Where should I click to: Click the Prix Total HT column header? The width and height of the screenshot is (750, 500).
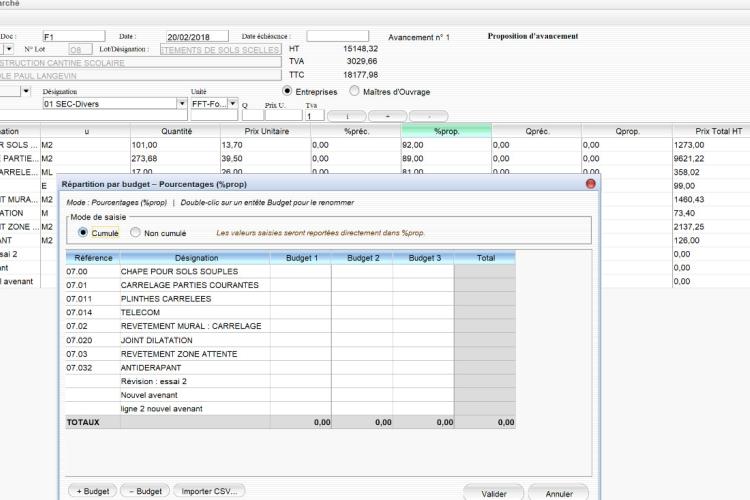pyautogui.click(x=711, y=131)
